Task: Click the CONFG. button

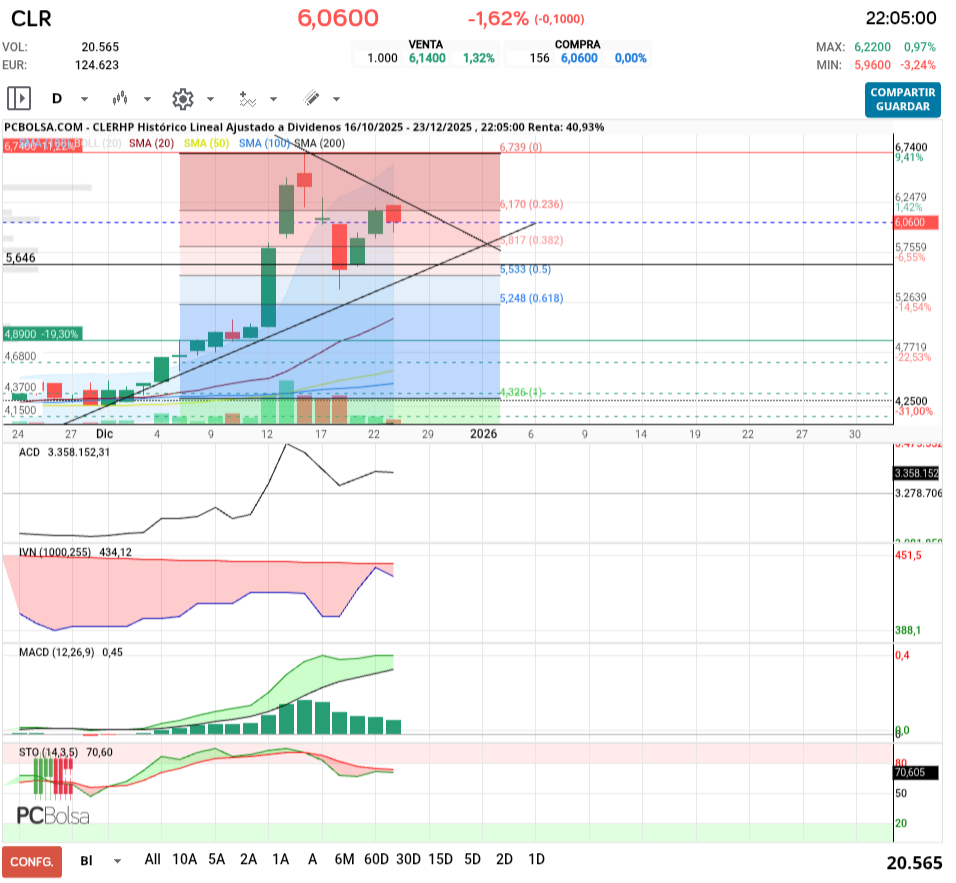Action: (32, 862)
